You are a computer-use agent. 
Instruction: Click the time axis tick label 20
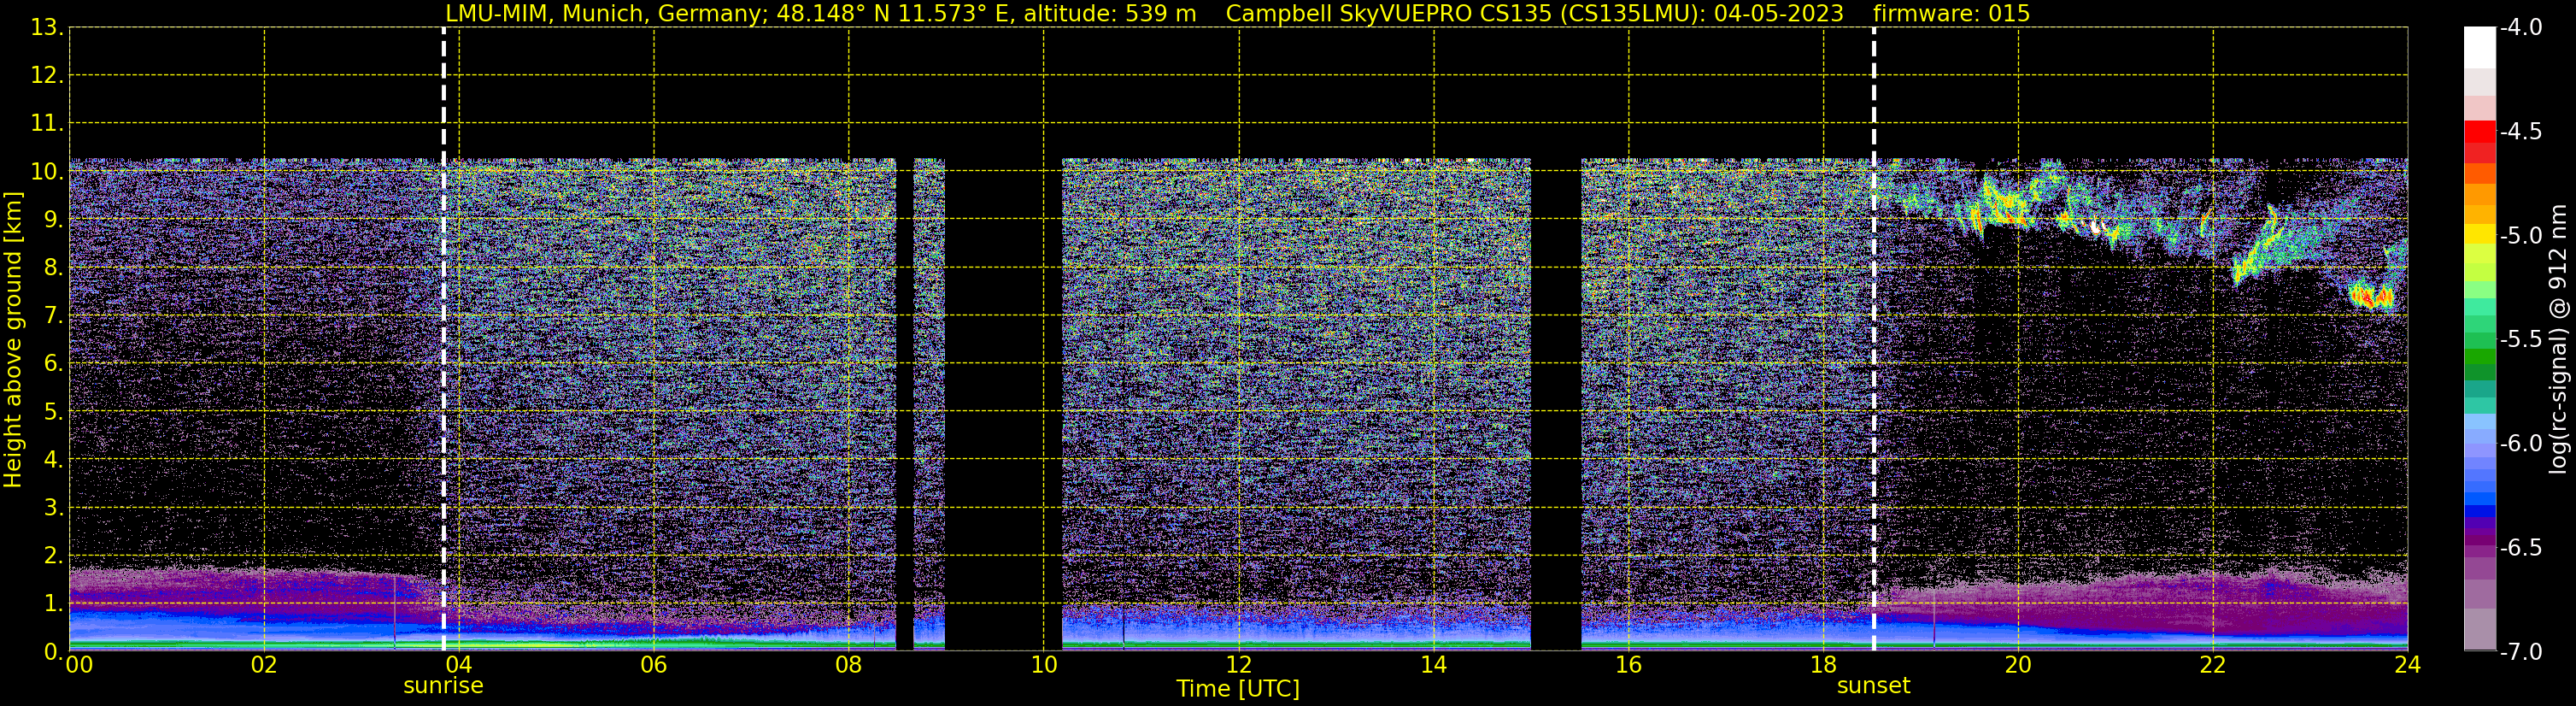point(2018,665)
